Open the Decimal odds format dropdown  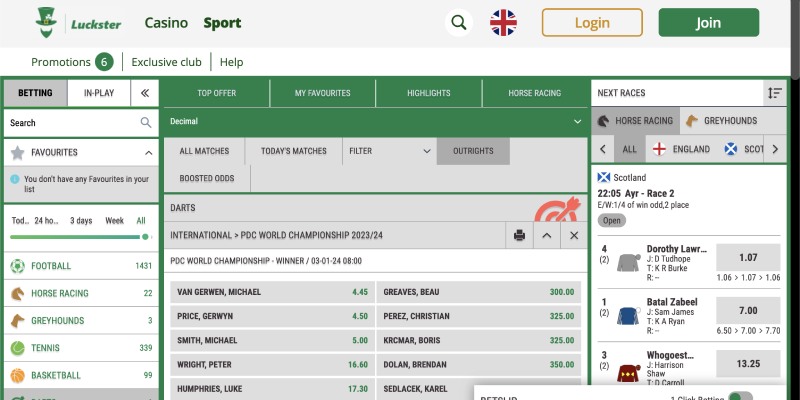coord(376,121)
